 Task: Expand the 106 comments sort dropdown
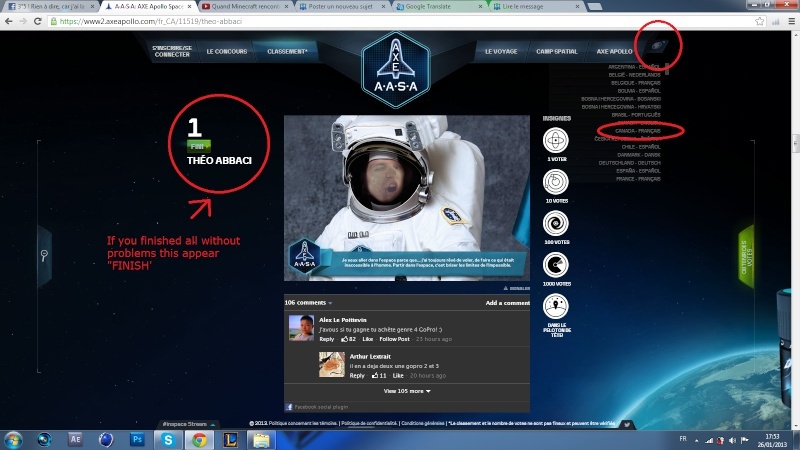pos(308,303)
